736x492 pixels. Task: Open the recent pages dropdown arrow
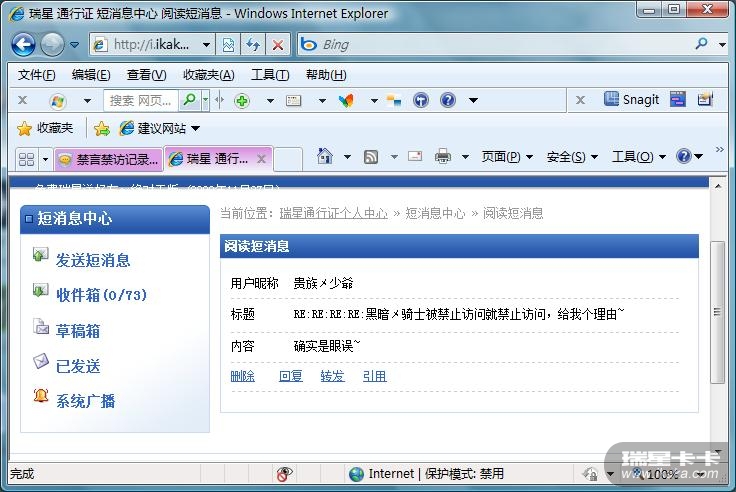pos(74,45)
